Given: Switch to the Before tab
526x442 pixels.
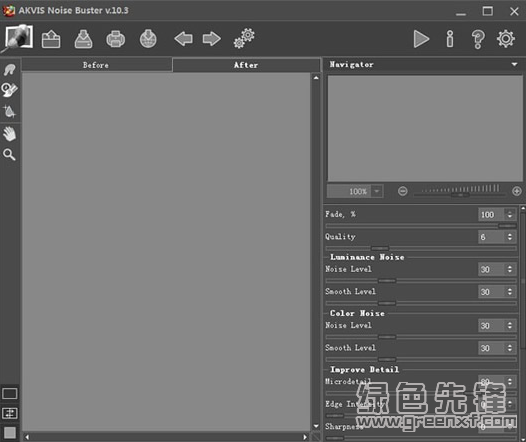Looking at the screenshot, I should click(x=97, y=65).
